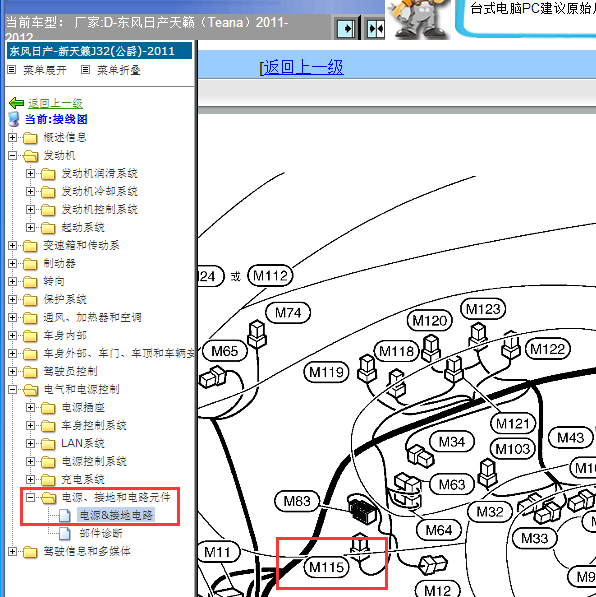The height and width of the screenshot is (597, 596).
Task: Click the mechanic mascot image in header
Action: [419, 19]
